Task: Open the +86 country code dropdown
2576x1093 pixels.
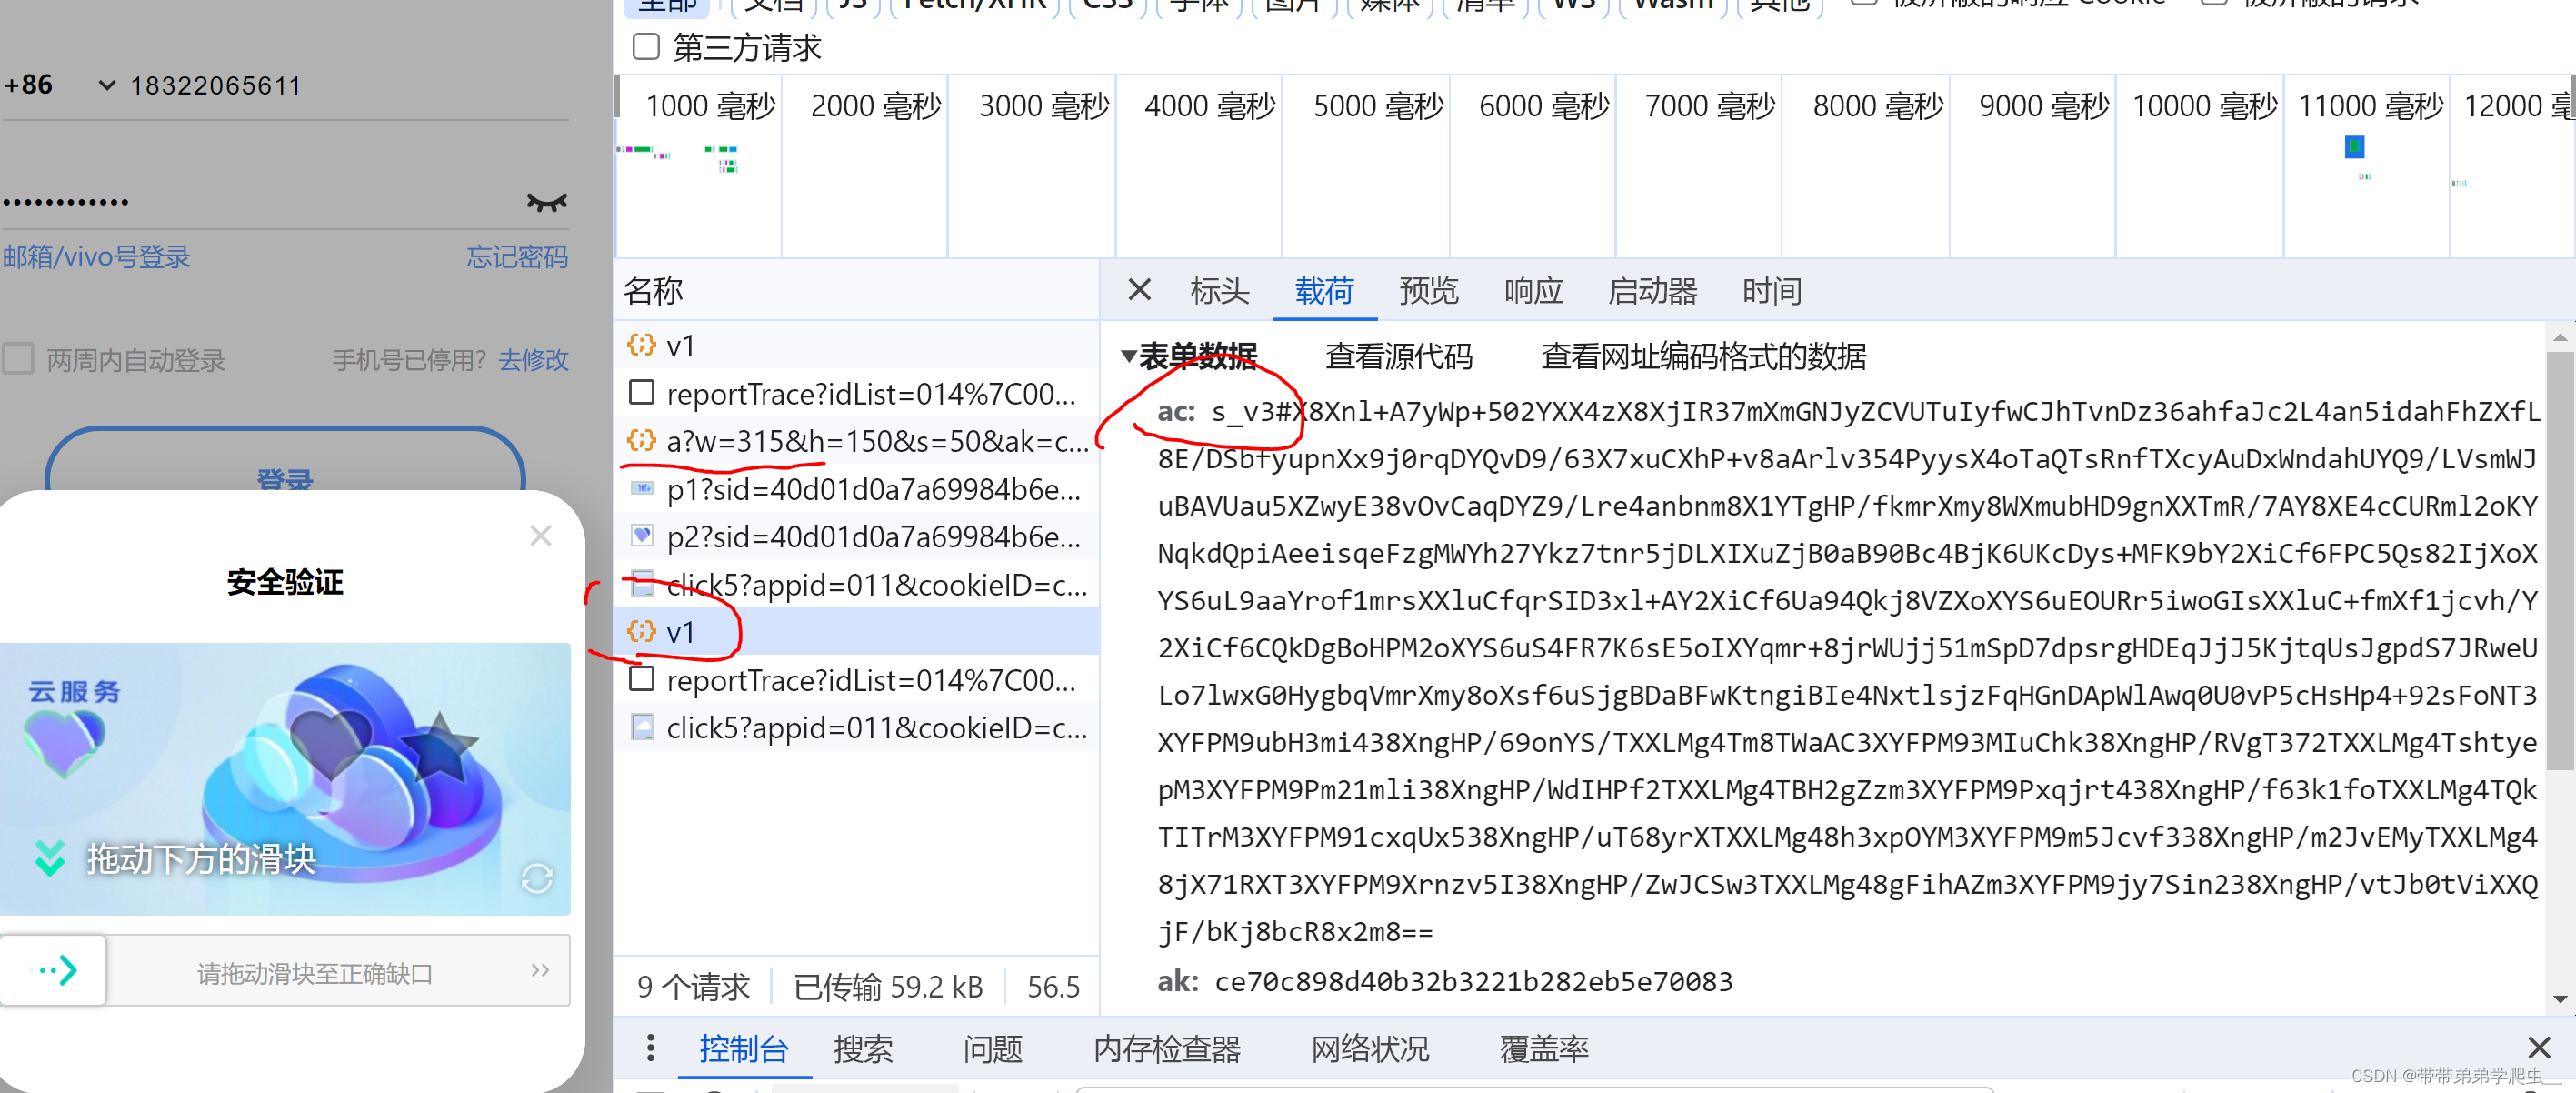Action: pyautogui.click(x=106, y=86)
